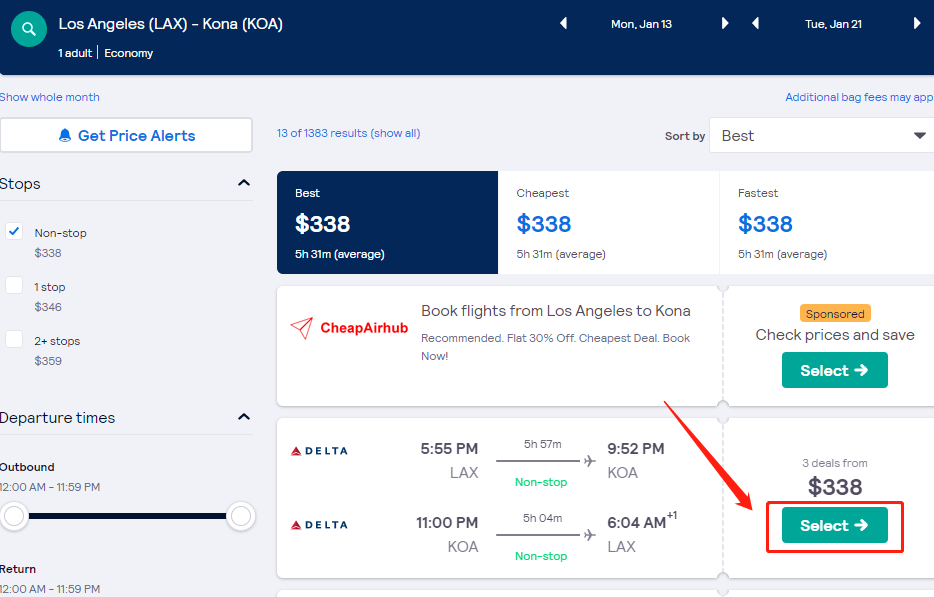The image size is (934, 597).
Task: Click the green search magnifier icon
Action: 29,29
